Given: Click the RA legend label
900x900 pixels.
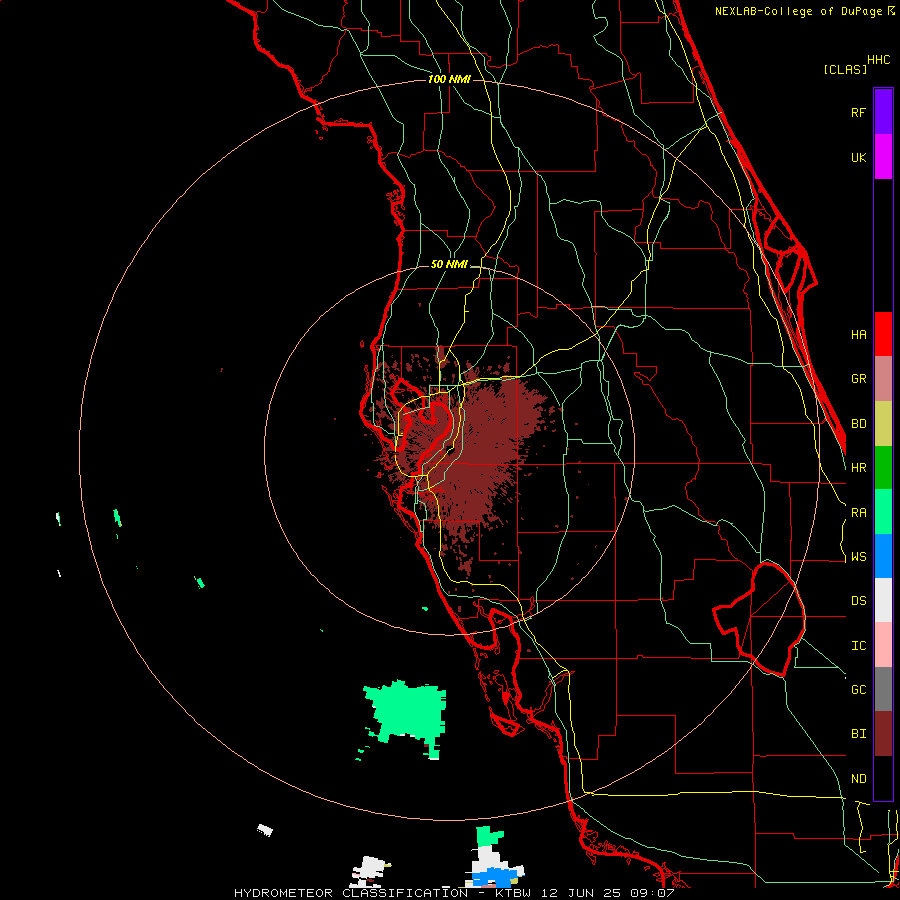Looking at the screenshot, I should click(858, 513).
